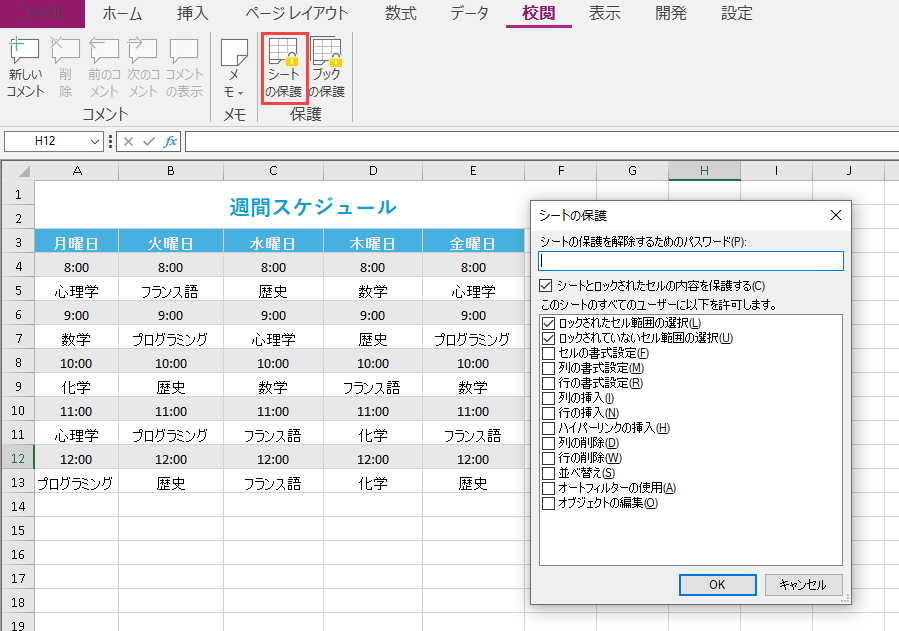
Task: Click the formula bar enter checkmark icon
Action: (149, 142)
